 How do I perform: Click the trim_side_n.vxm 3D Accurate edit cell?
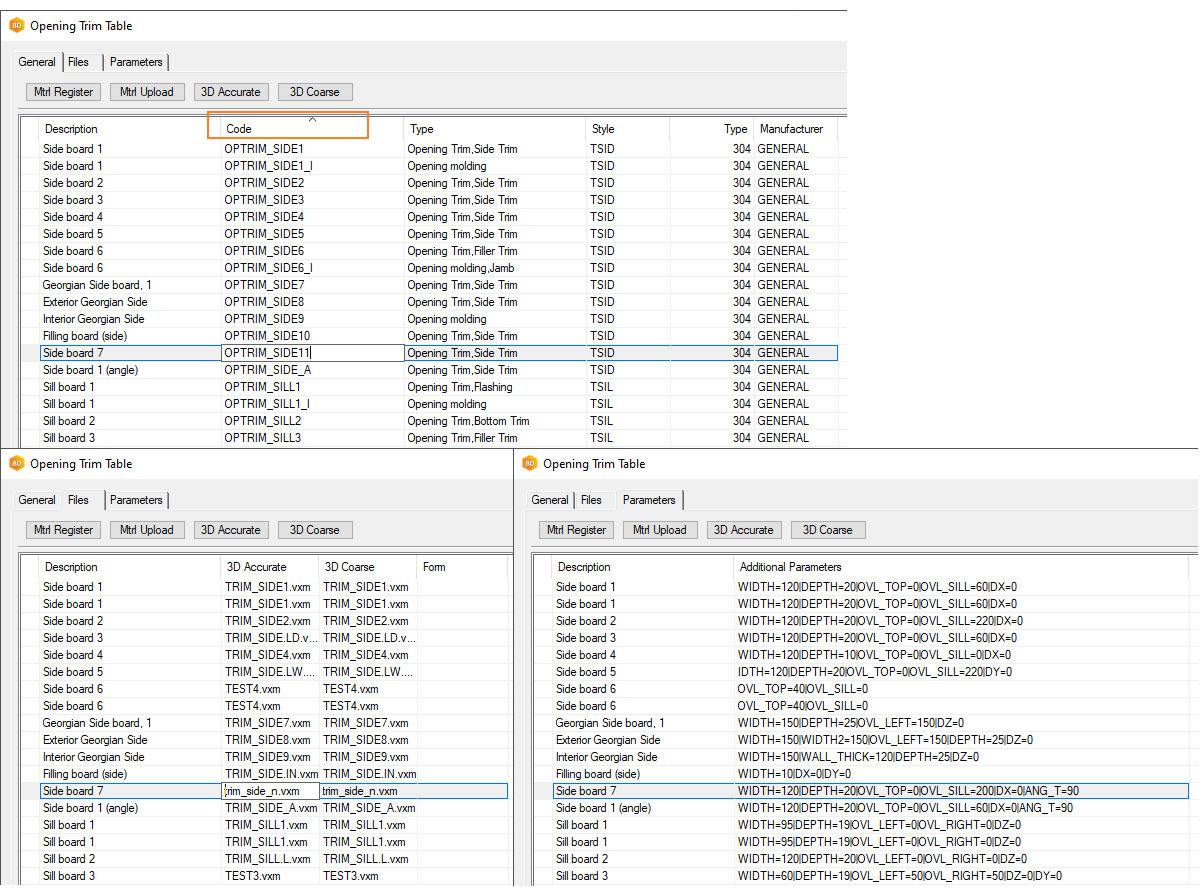coord(269,791)
